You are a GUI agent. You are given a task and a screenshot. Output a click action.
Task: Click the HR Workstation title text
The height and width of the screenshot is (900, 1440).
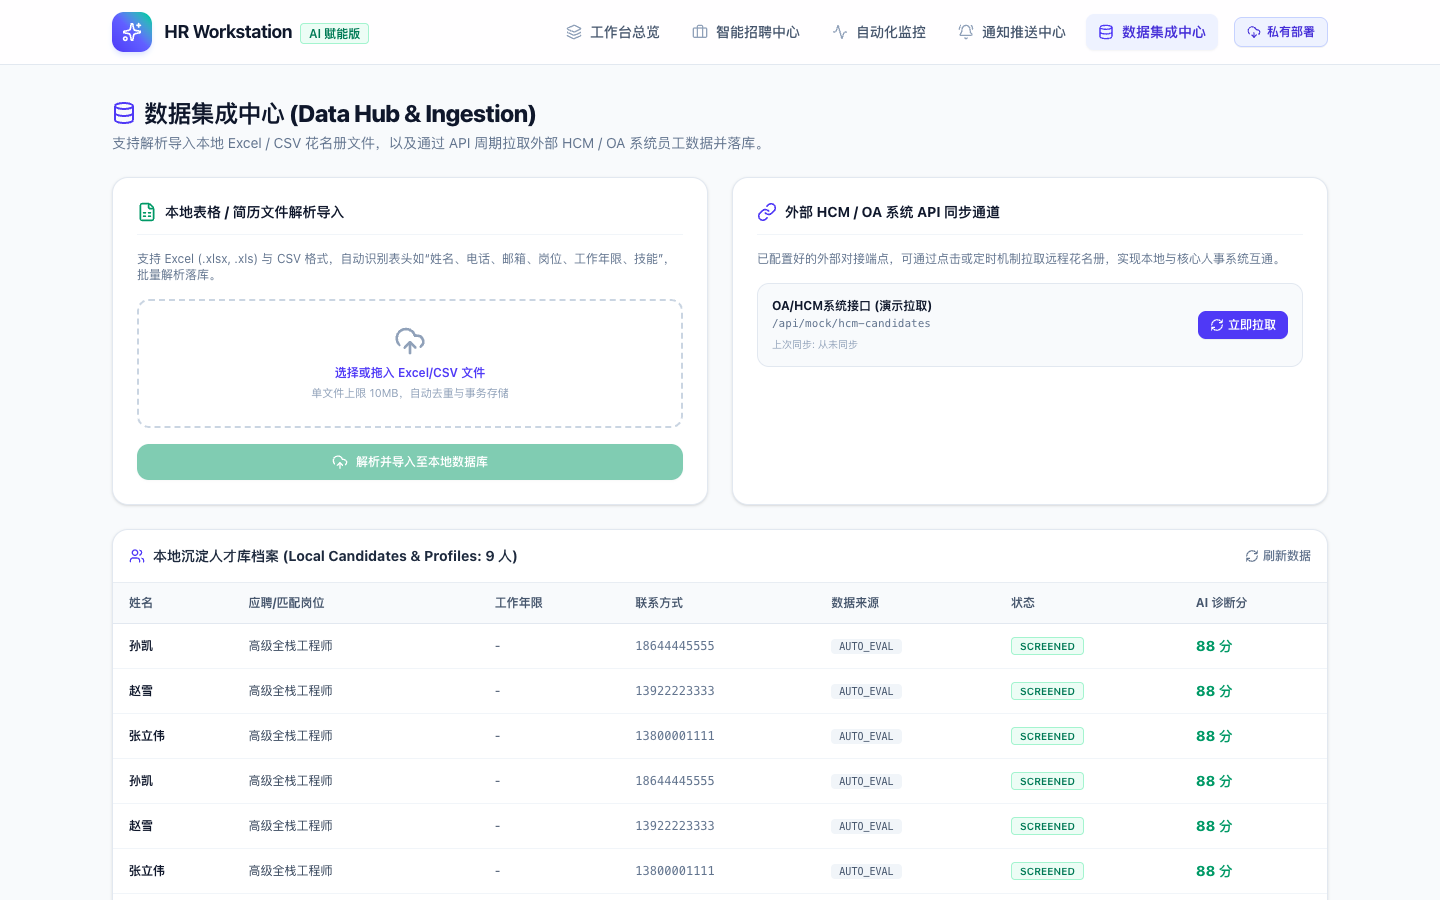(x=228, y=32)
